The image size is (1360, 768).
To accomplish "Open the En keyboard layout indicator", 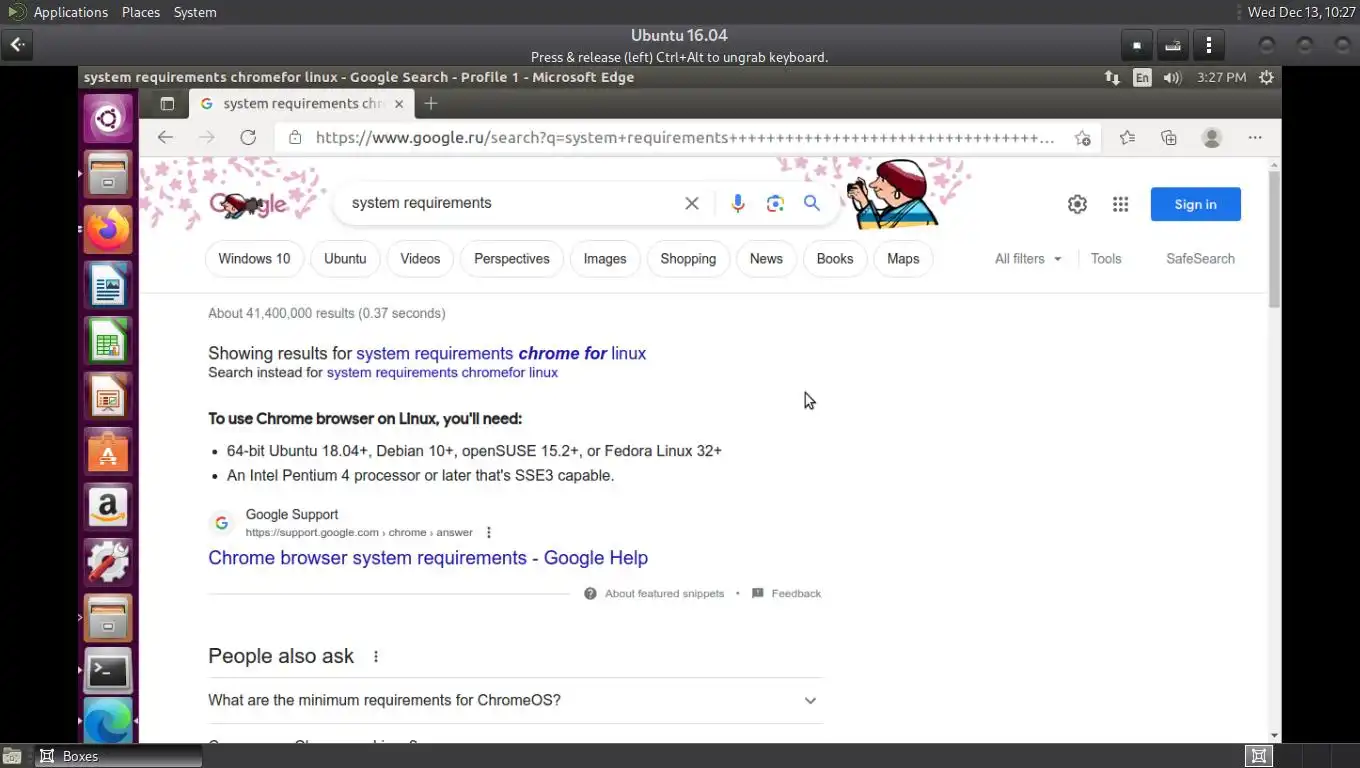I will click(1142, 77).
